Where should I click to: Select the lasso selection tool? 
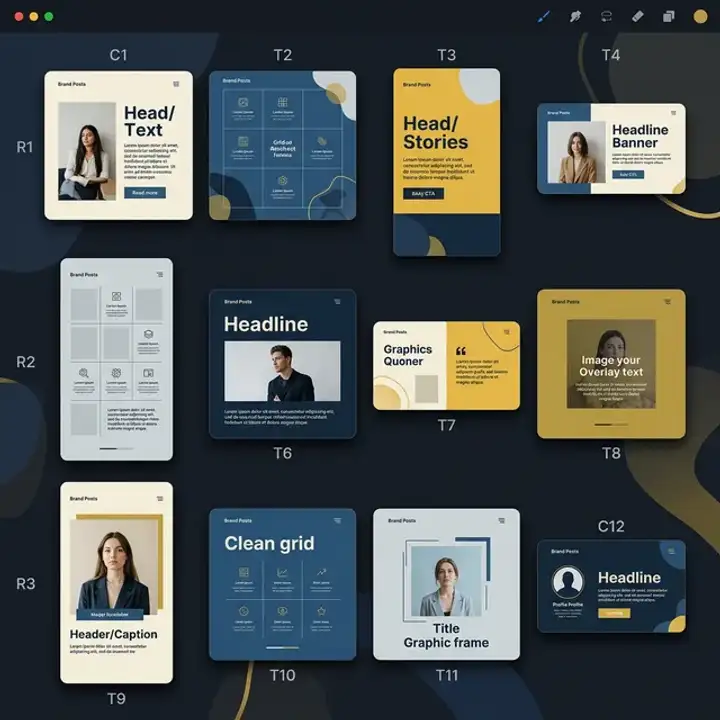[x=606, y=17]
